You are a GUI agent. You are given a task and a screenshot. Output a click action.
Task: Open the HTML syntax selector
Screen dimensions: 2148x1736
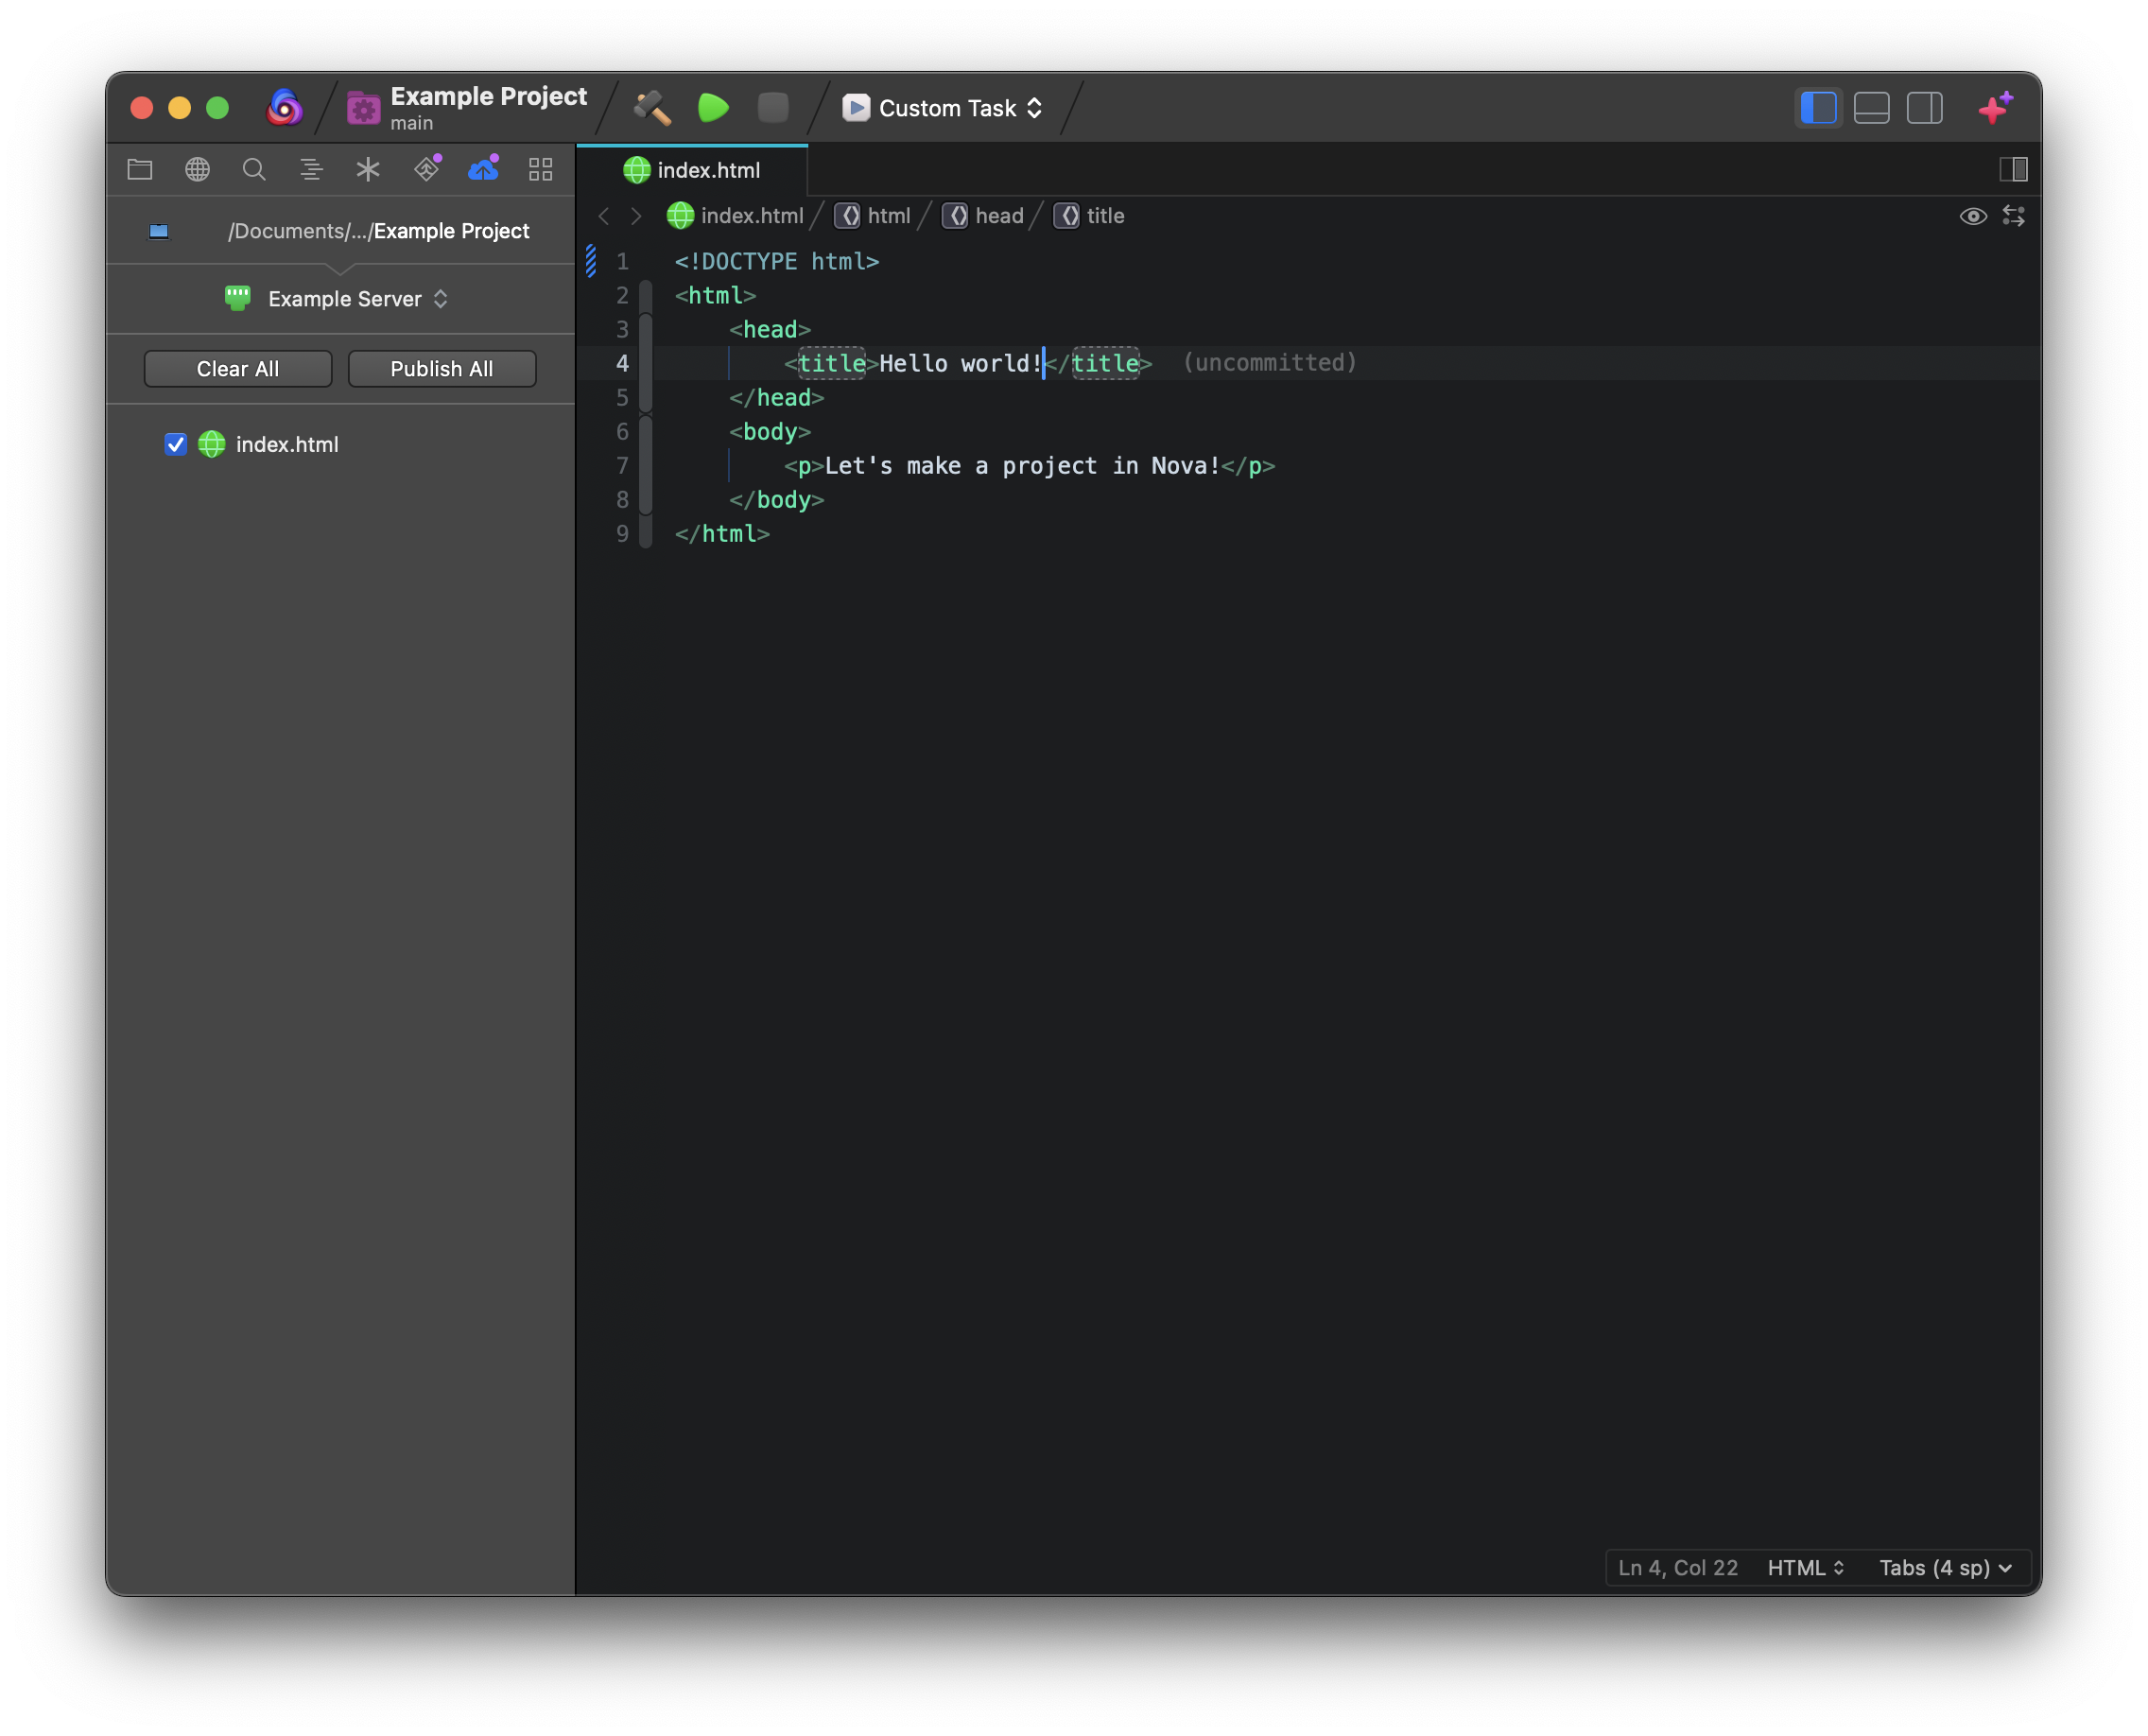pos(1806,1568)
